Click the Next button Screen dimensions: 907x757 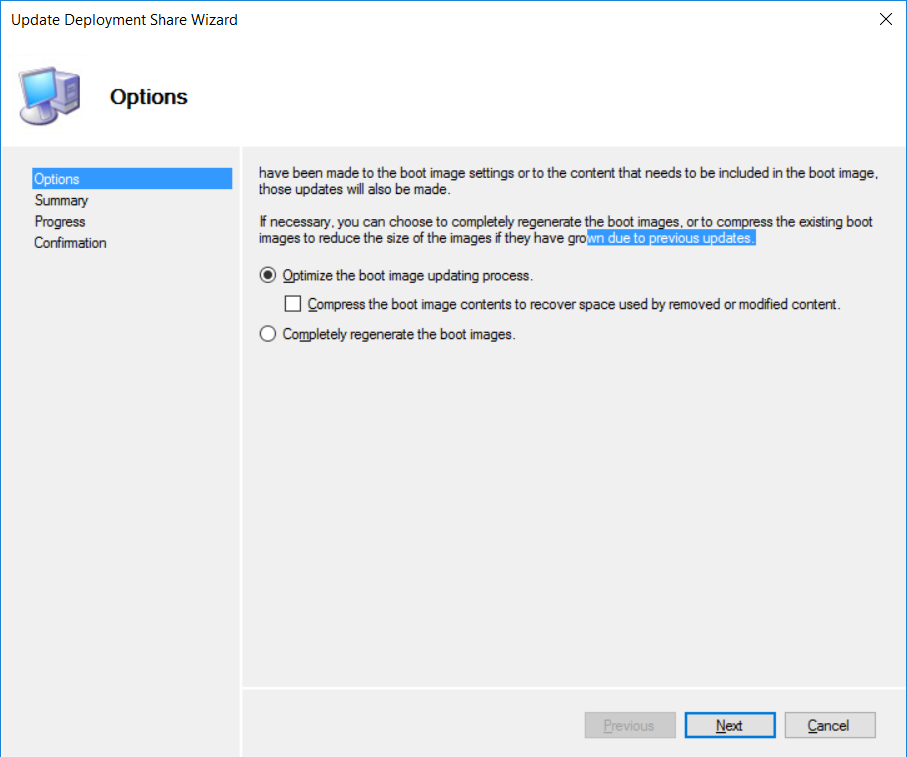[730, 725]
